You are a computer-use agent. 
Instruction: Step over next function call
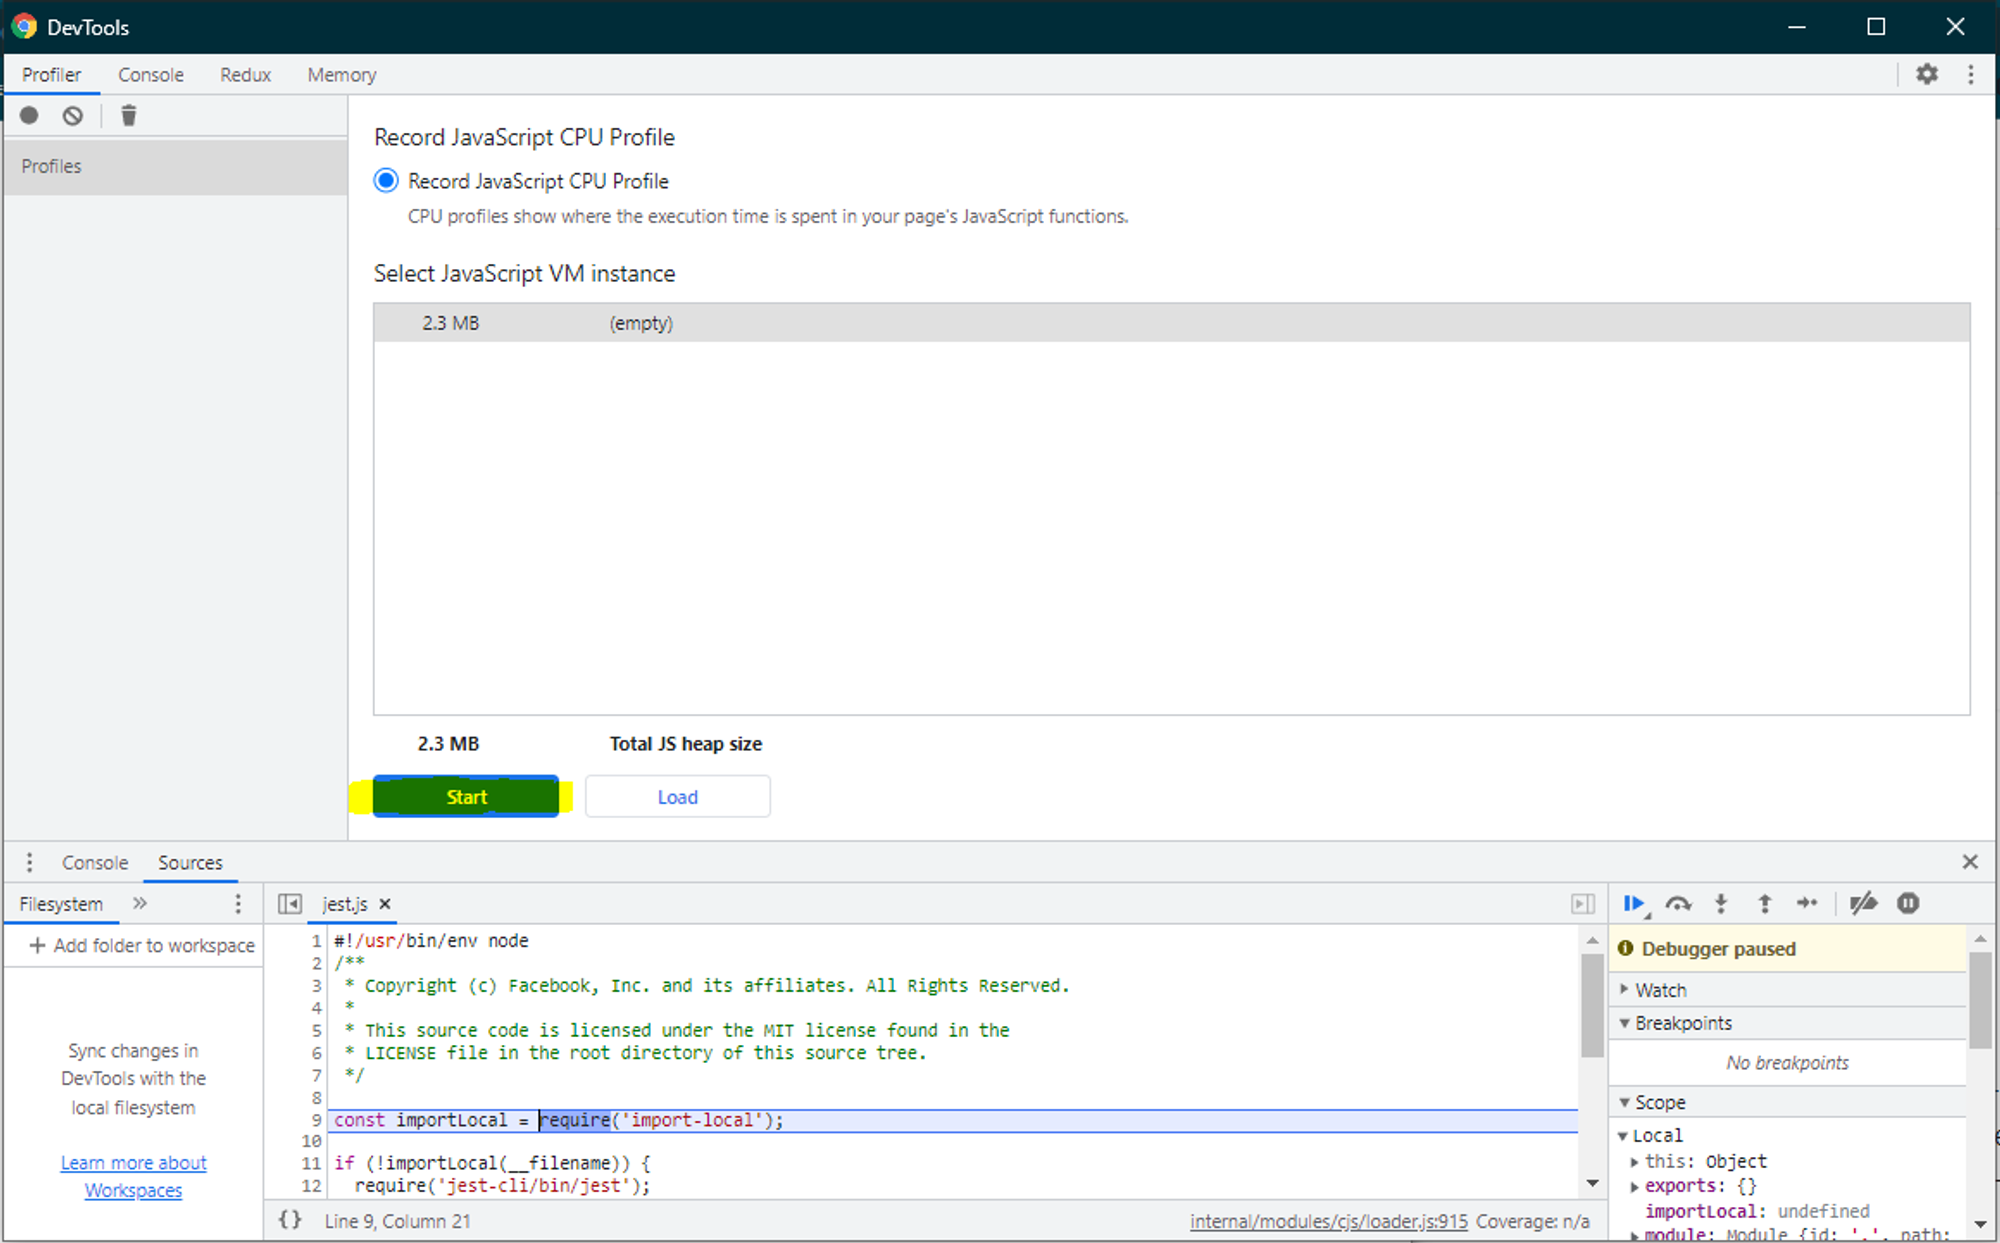click(x=1678, y=904)
